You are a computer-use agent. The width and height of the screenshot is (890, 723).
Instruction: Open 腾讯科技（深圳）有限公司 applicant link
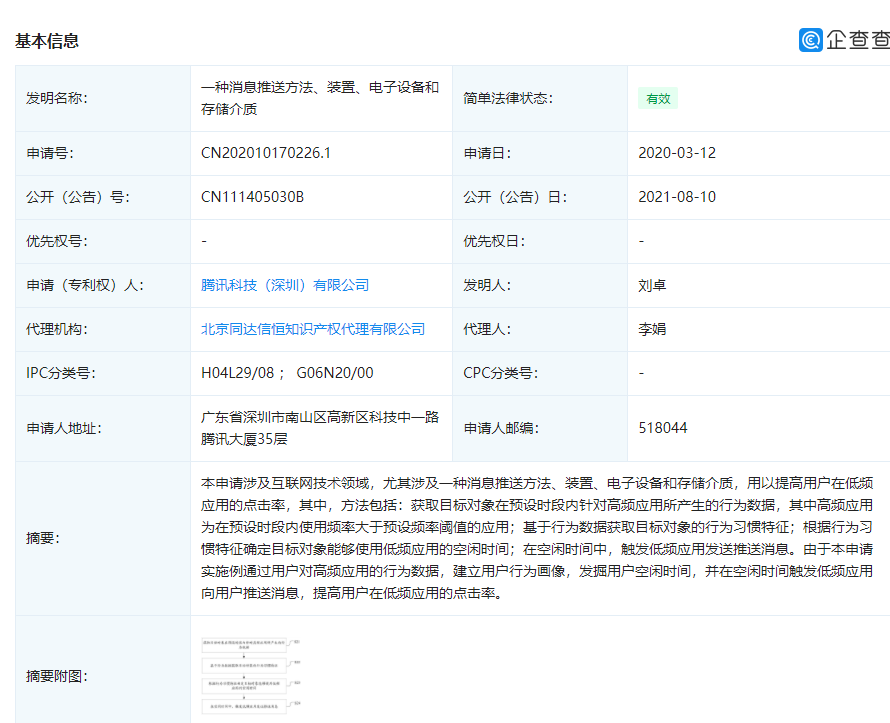click(285, 285)
